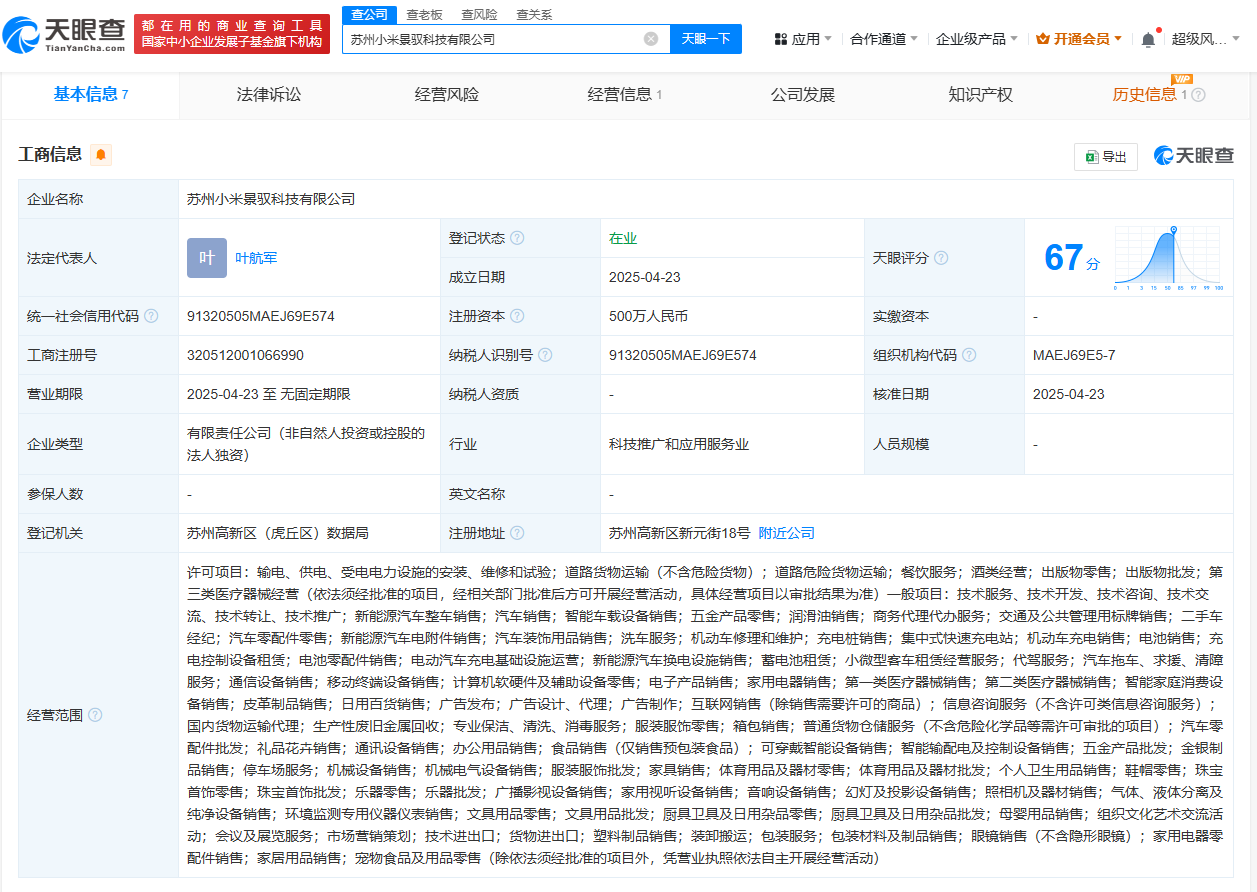Switch to the 法律诉讼 tab
This screenshot has height=892, width=1257.
(268, 95)
